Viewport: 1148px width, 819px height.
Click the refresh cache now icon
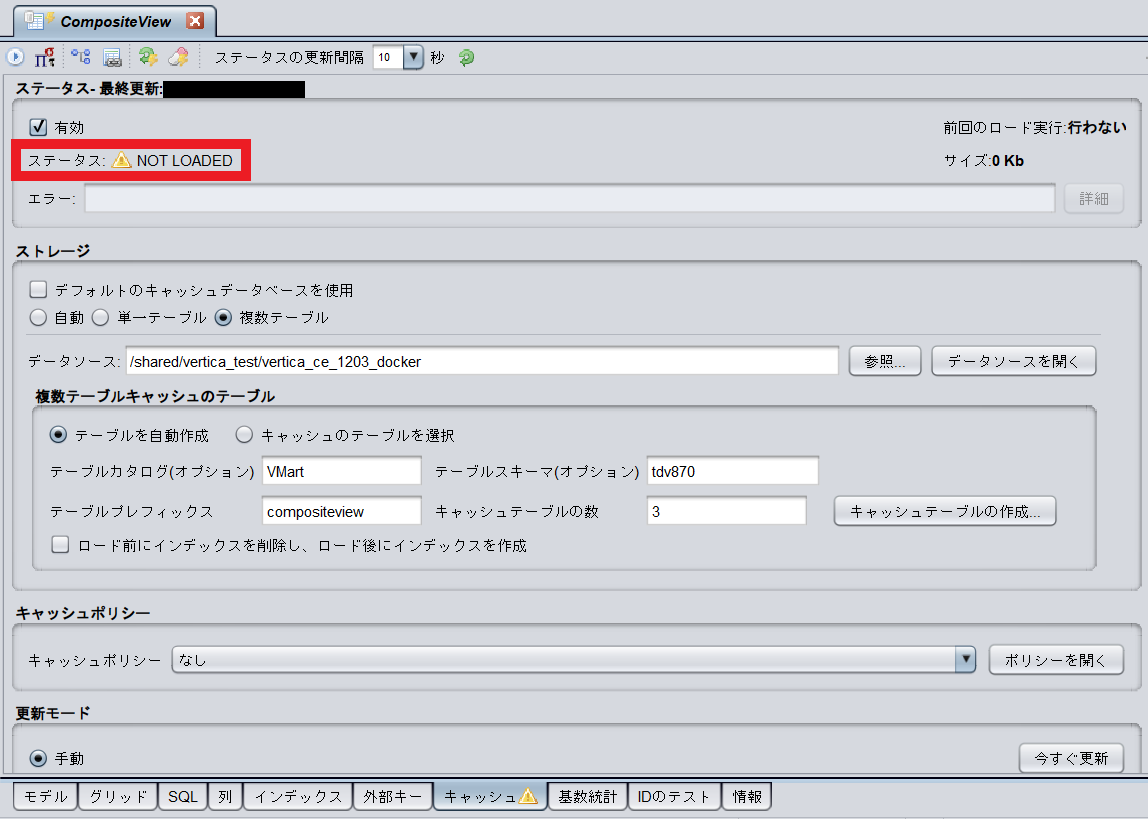coord(148,56)
